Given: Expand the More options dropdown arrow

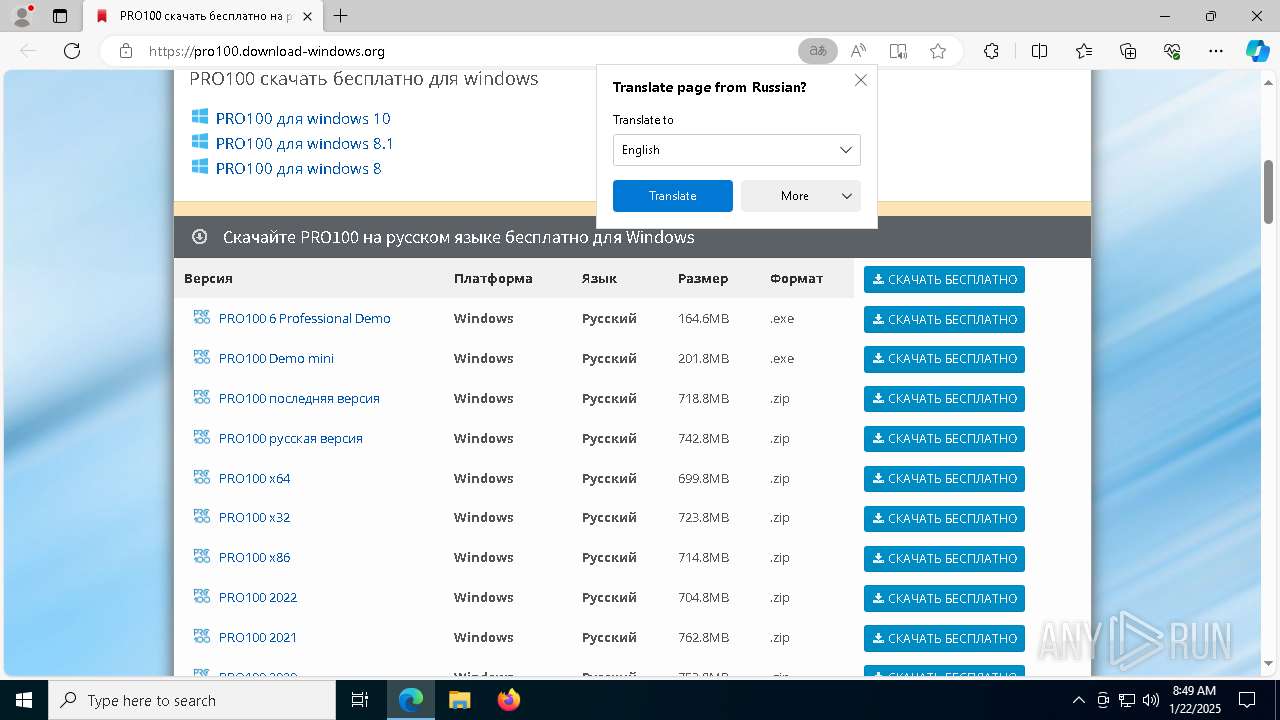Looking at the screenshot, I should click(x=847, y=196).
